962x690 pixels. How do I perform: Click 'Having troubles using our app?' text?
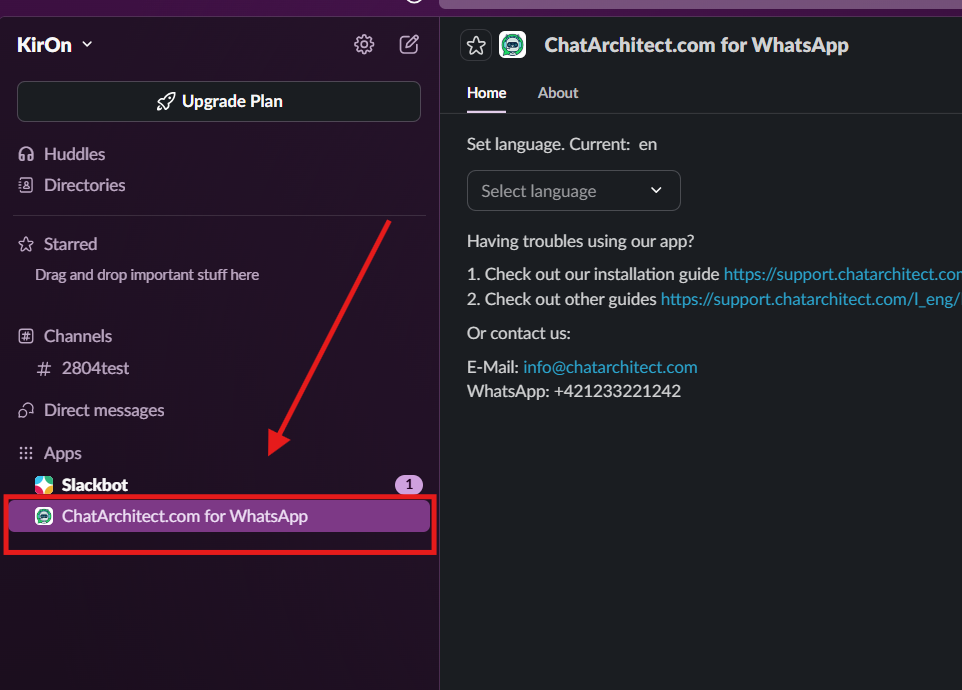(580, 242)
